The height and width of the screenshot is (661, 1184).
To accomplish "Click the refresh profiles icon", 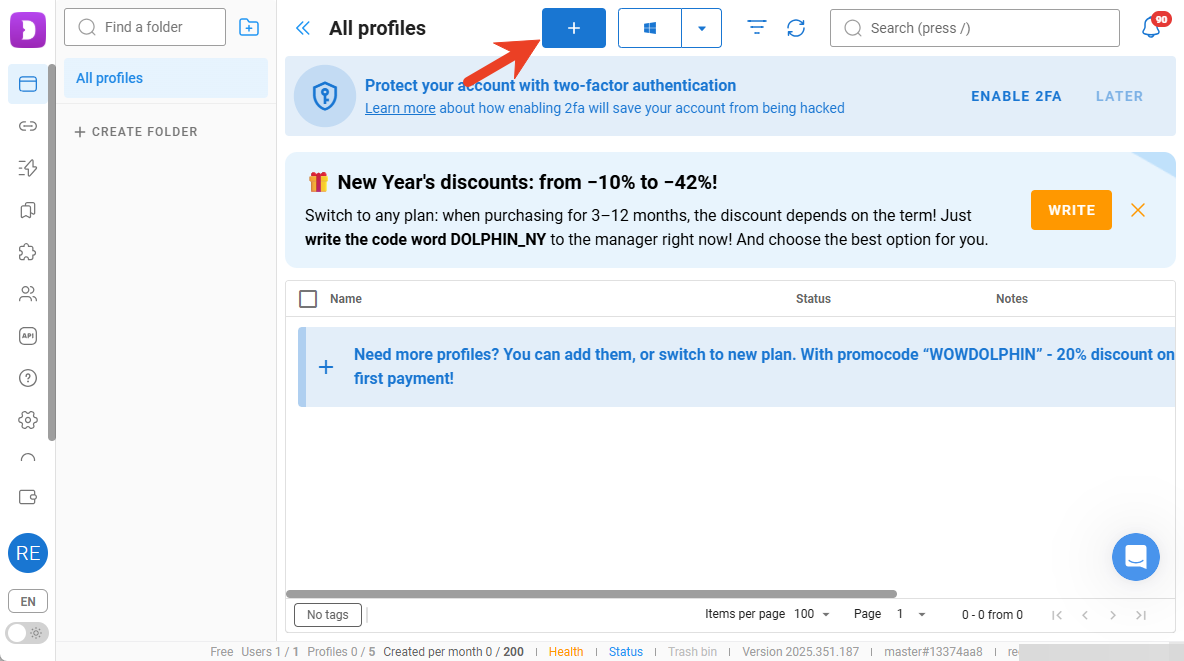I will 796,28.
